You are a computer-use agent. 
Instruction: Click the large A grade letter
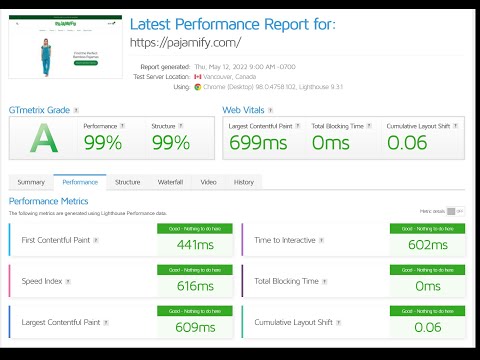click(x=44, y=138)
